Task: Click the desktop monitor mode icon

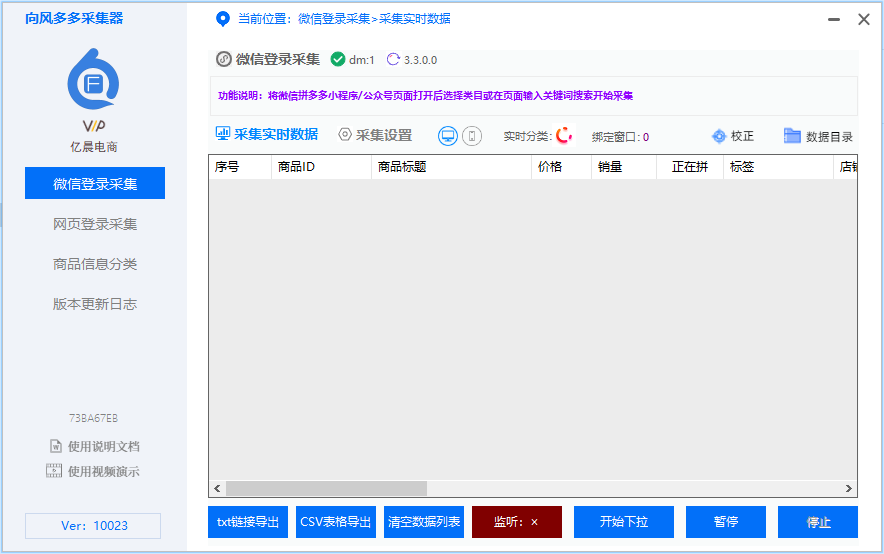Action: click(448, 136)
